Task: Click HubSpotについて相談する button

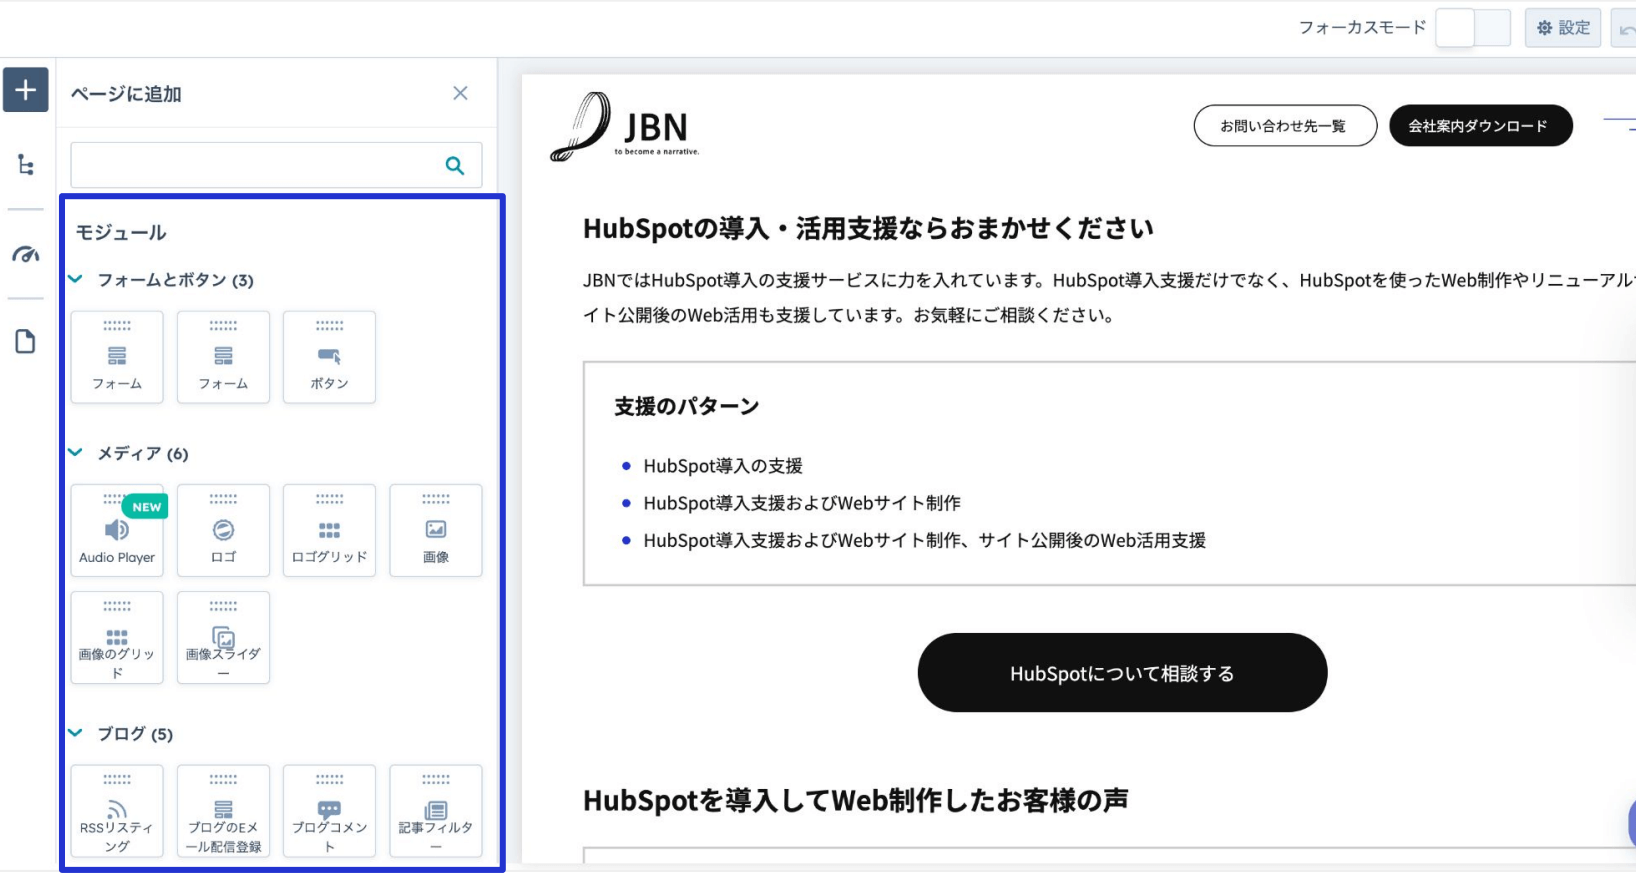Action: [x=1122, y=673]
